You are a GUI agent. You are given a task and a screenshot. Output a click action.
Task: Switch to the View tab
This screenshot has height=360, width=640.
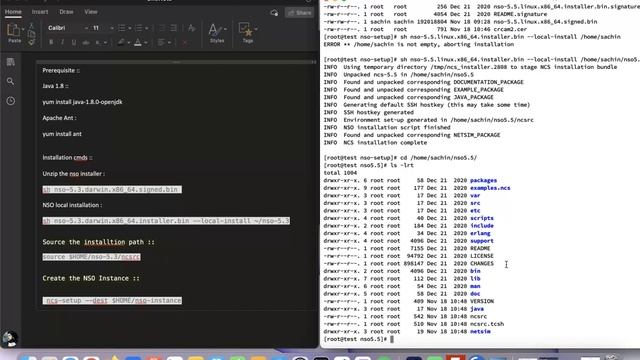(x=91, y=12)
